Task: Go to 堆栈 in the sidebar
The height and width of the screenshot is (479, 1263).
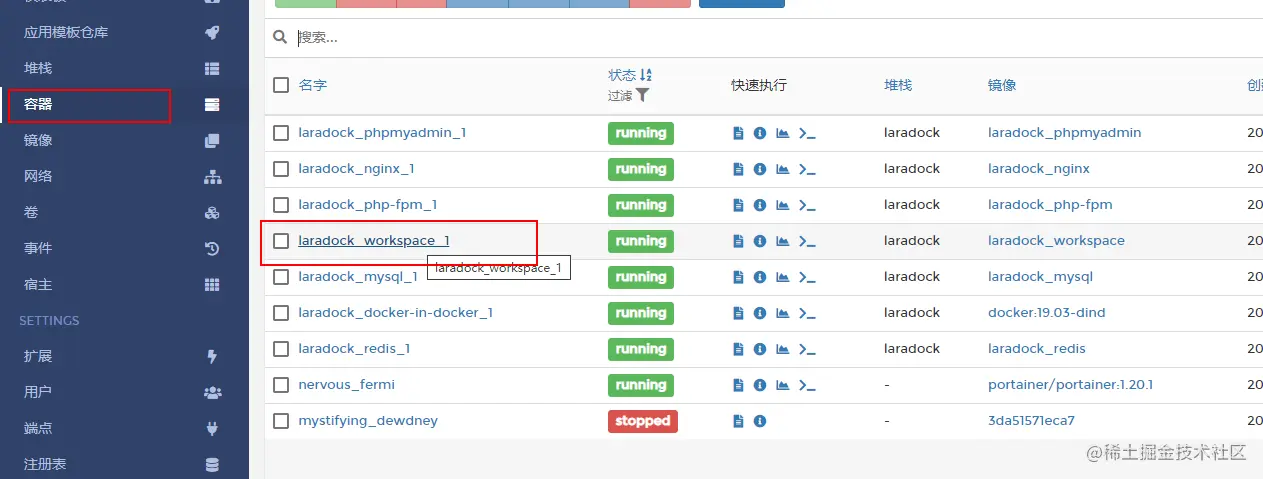Action: pyautogui.click(x=38, y=68)
